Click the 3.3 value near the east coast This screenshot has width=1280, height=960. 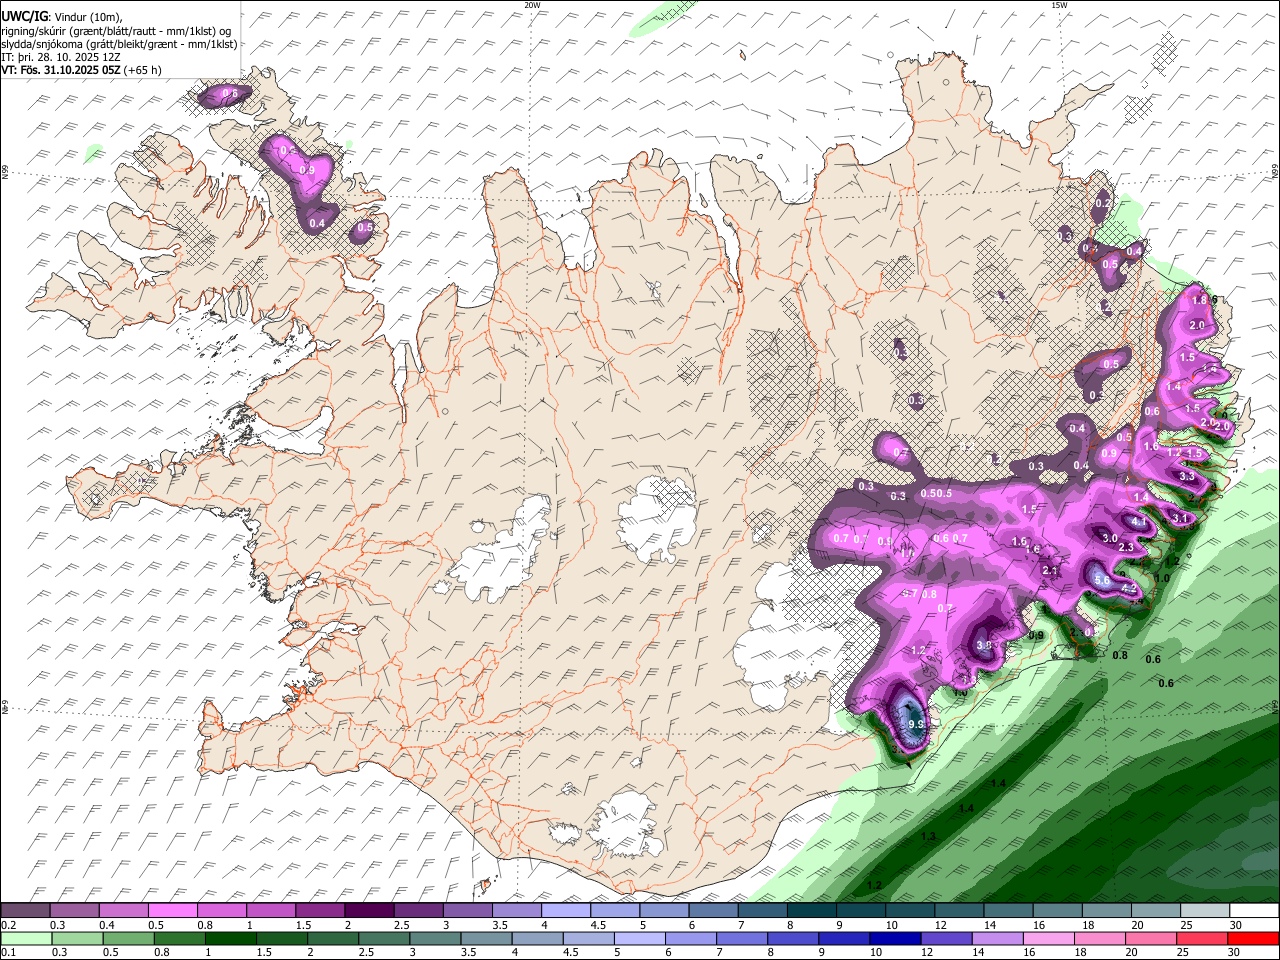1187,477
